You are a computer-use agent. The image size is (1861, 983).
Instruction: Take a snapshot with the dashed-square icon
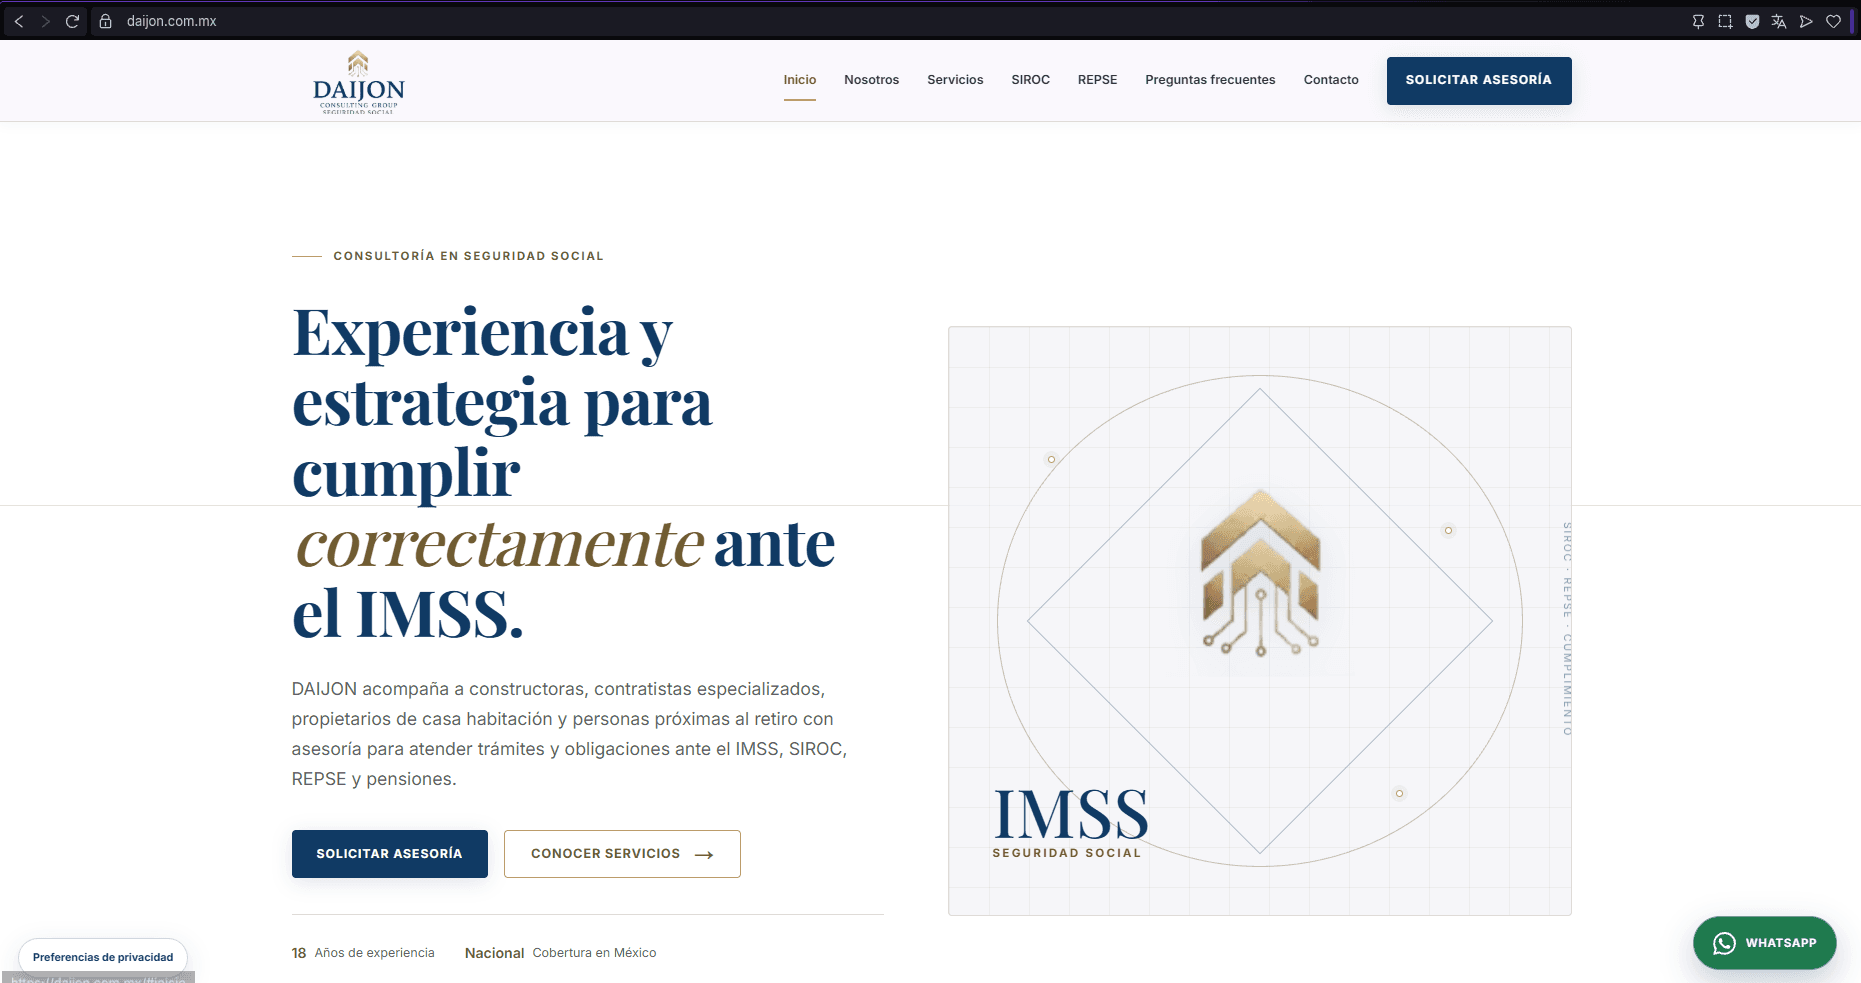1725,21
